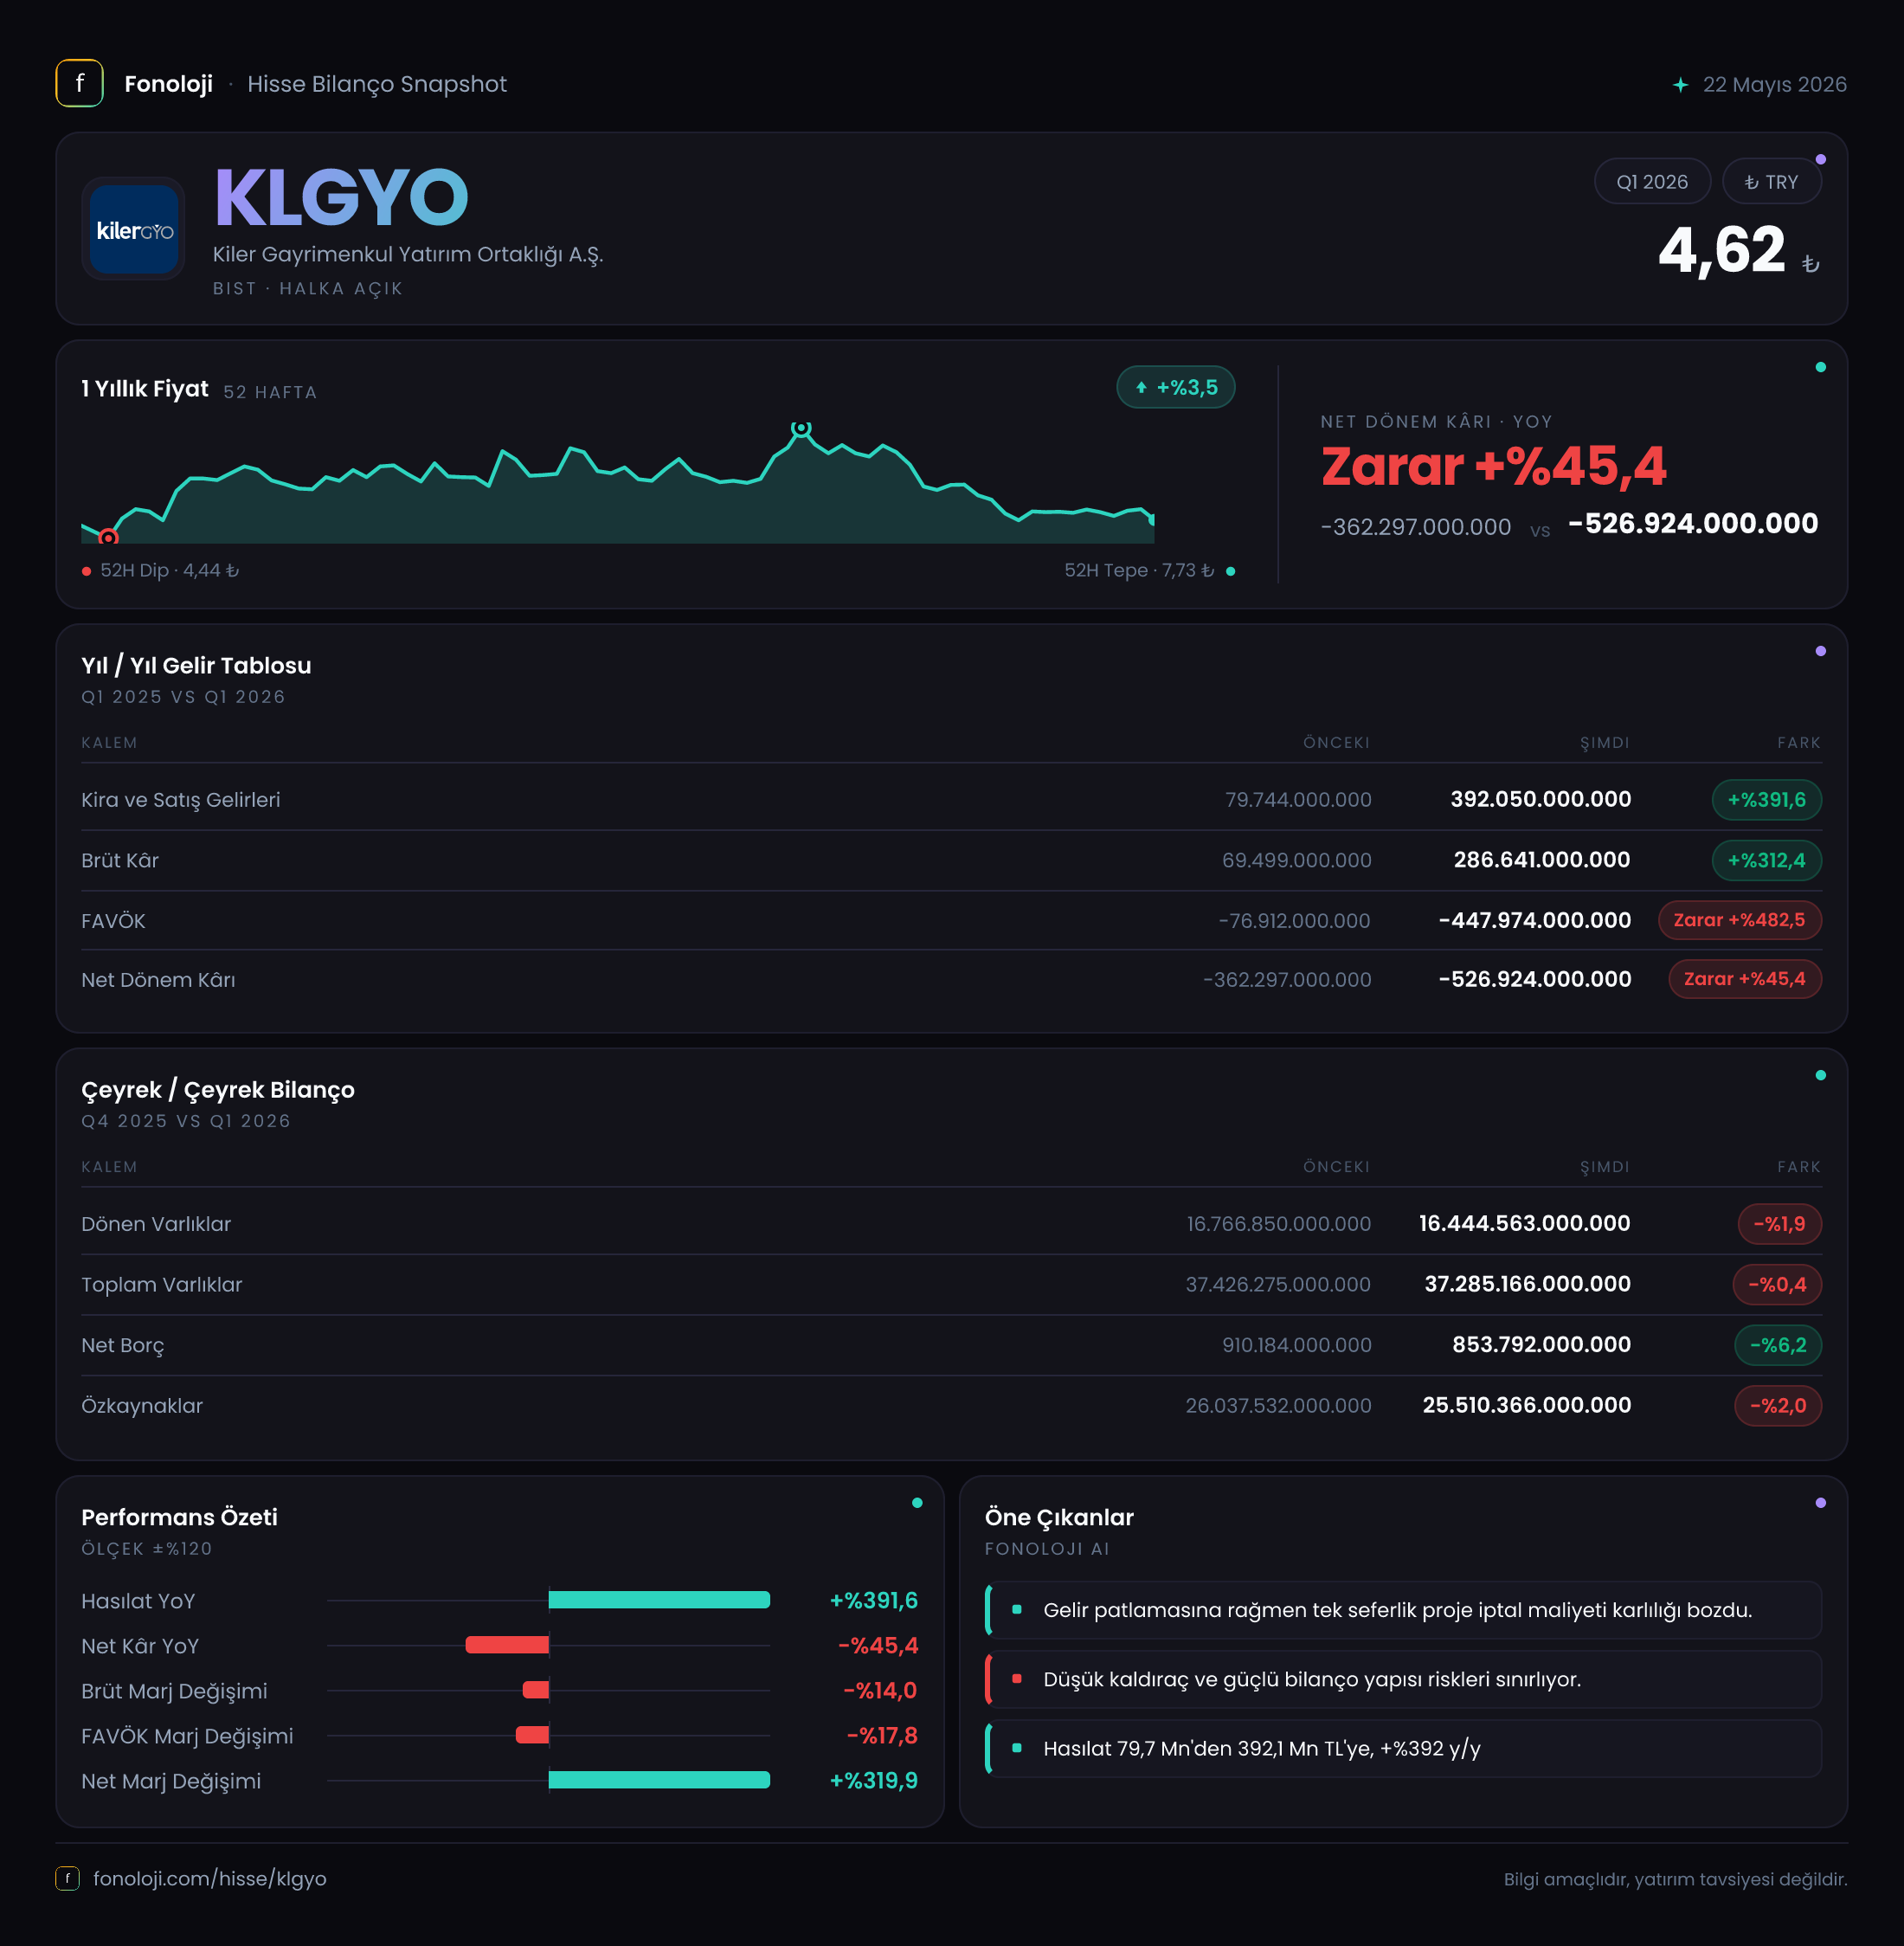Click the value 16.444.563.000.000

tap(1525, 1223)
